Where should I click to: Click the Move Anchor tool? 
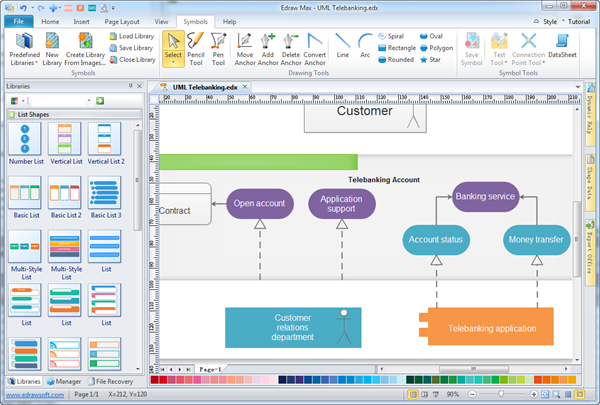pyautogui.click(x=245, y=49)
